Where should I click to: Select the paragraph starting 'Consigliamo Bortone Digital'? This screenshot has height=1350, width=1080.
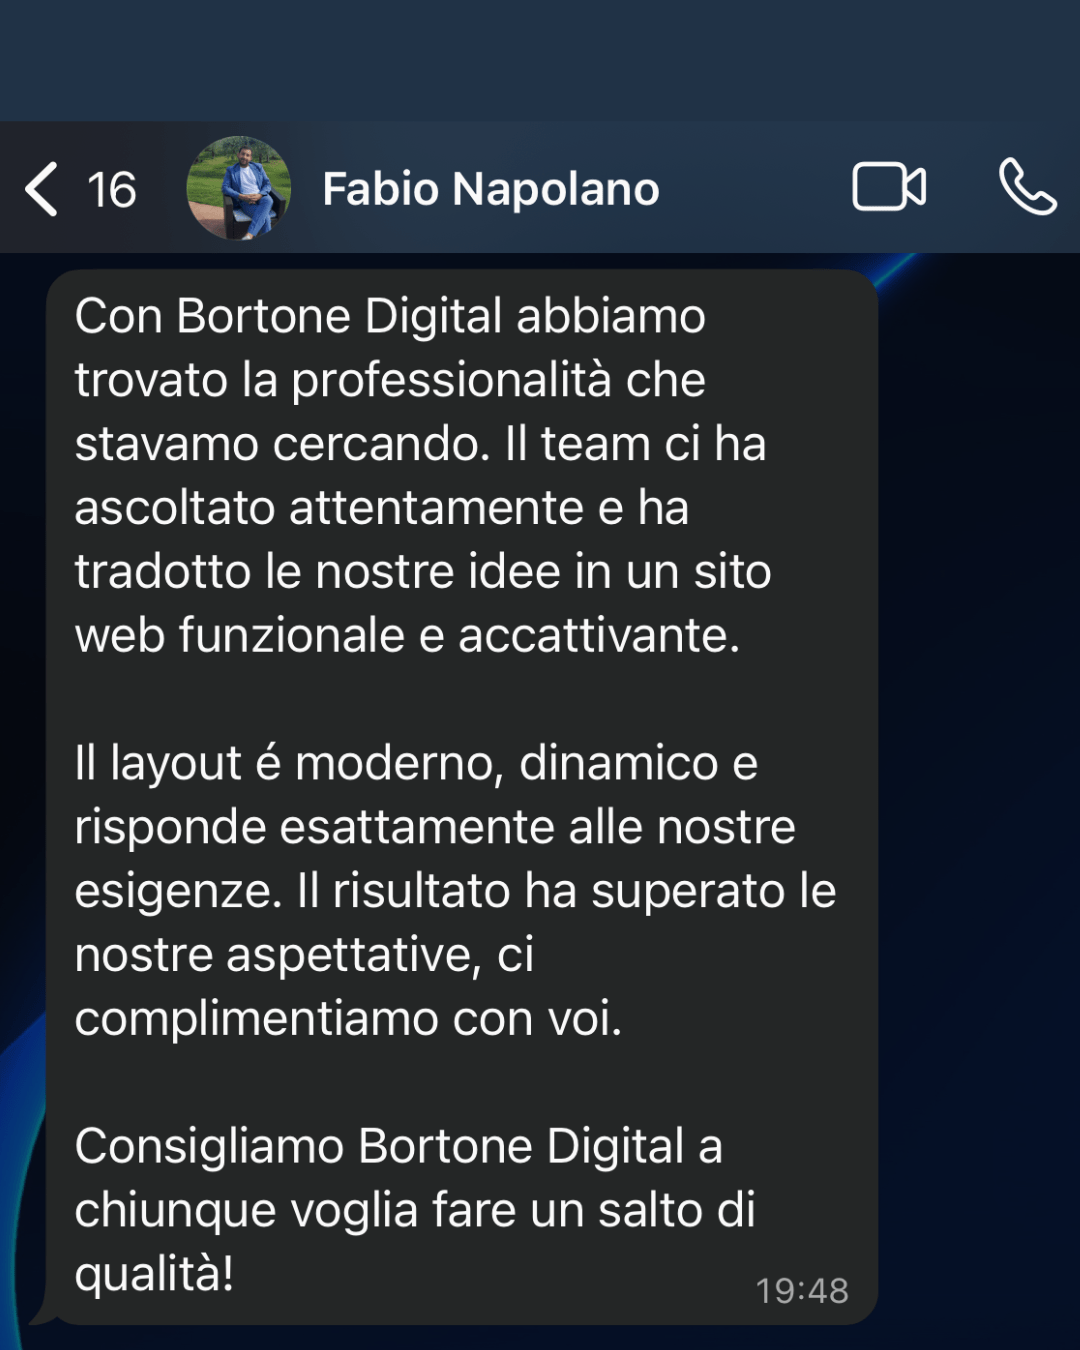[x=415, y=1210]
